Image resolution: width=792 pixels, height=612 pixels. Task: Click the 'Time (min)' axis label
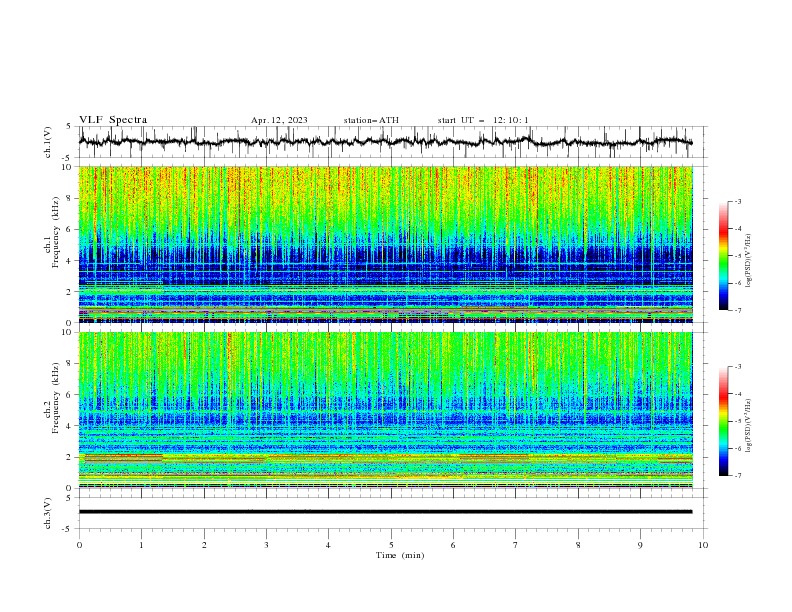[x=400, y=555]
